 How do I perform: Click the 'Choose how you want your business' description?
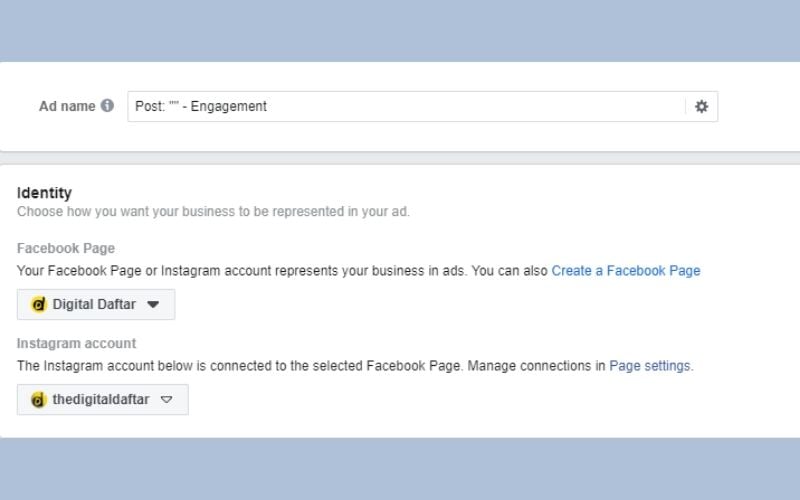pos(213,212)
